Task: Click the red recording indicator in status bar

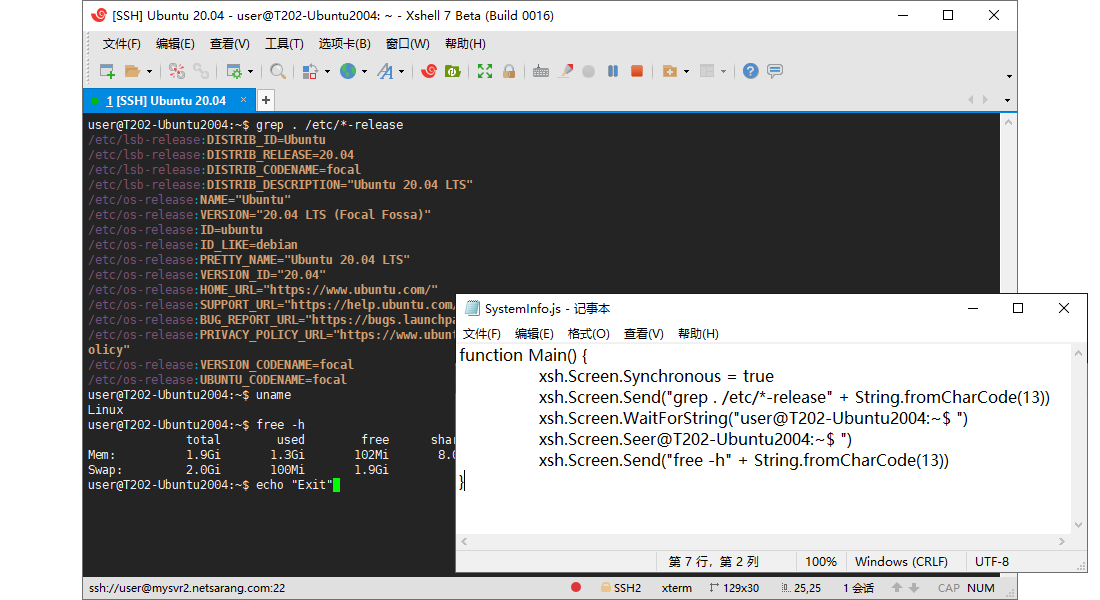Action: (576, 587)
